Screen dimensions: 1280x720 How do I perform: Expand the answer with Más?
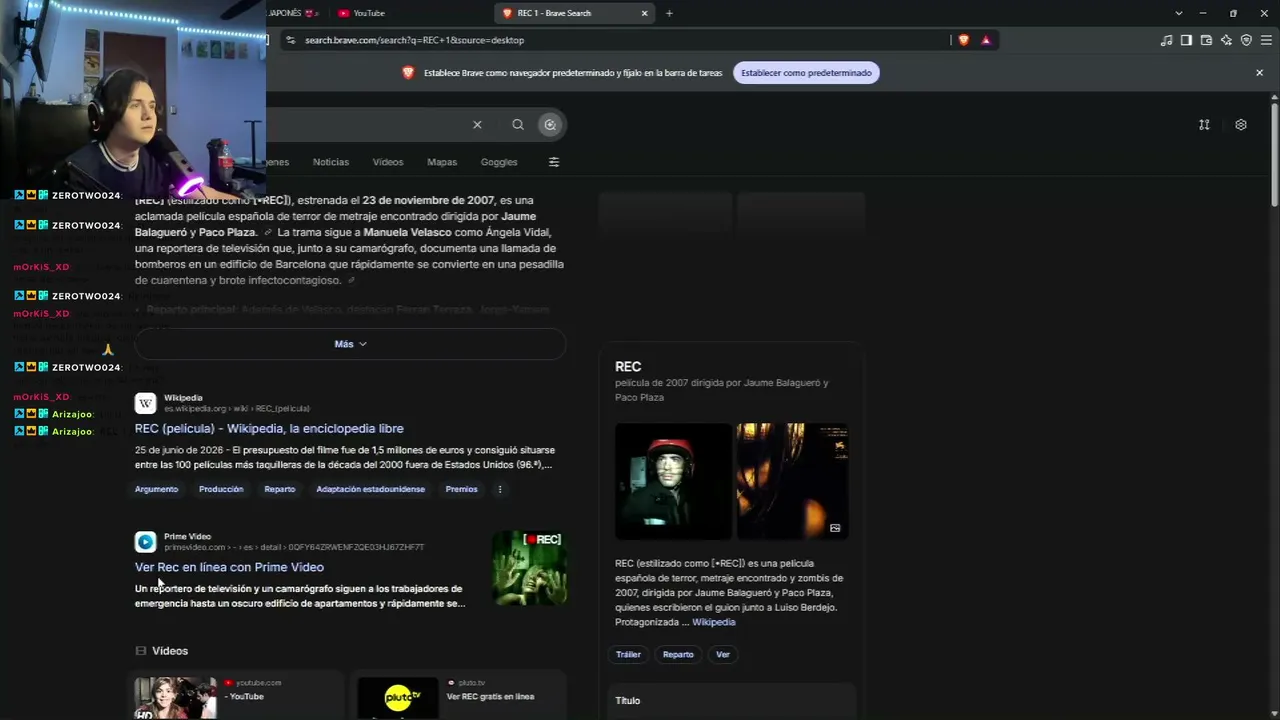click(350, 344)
